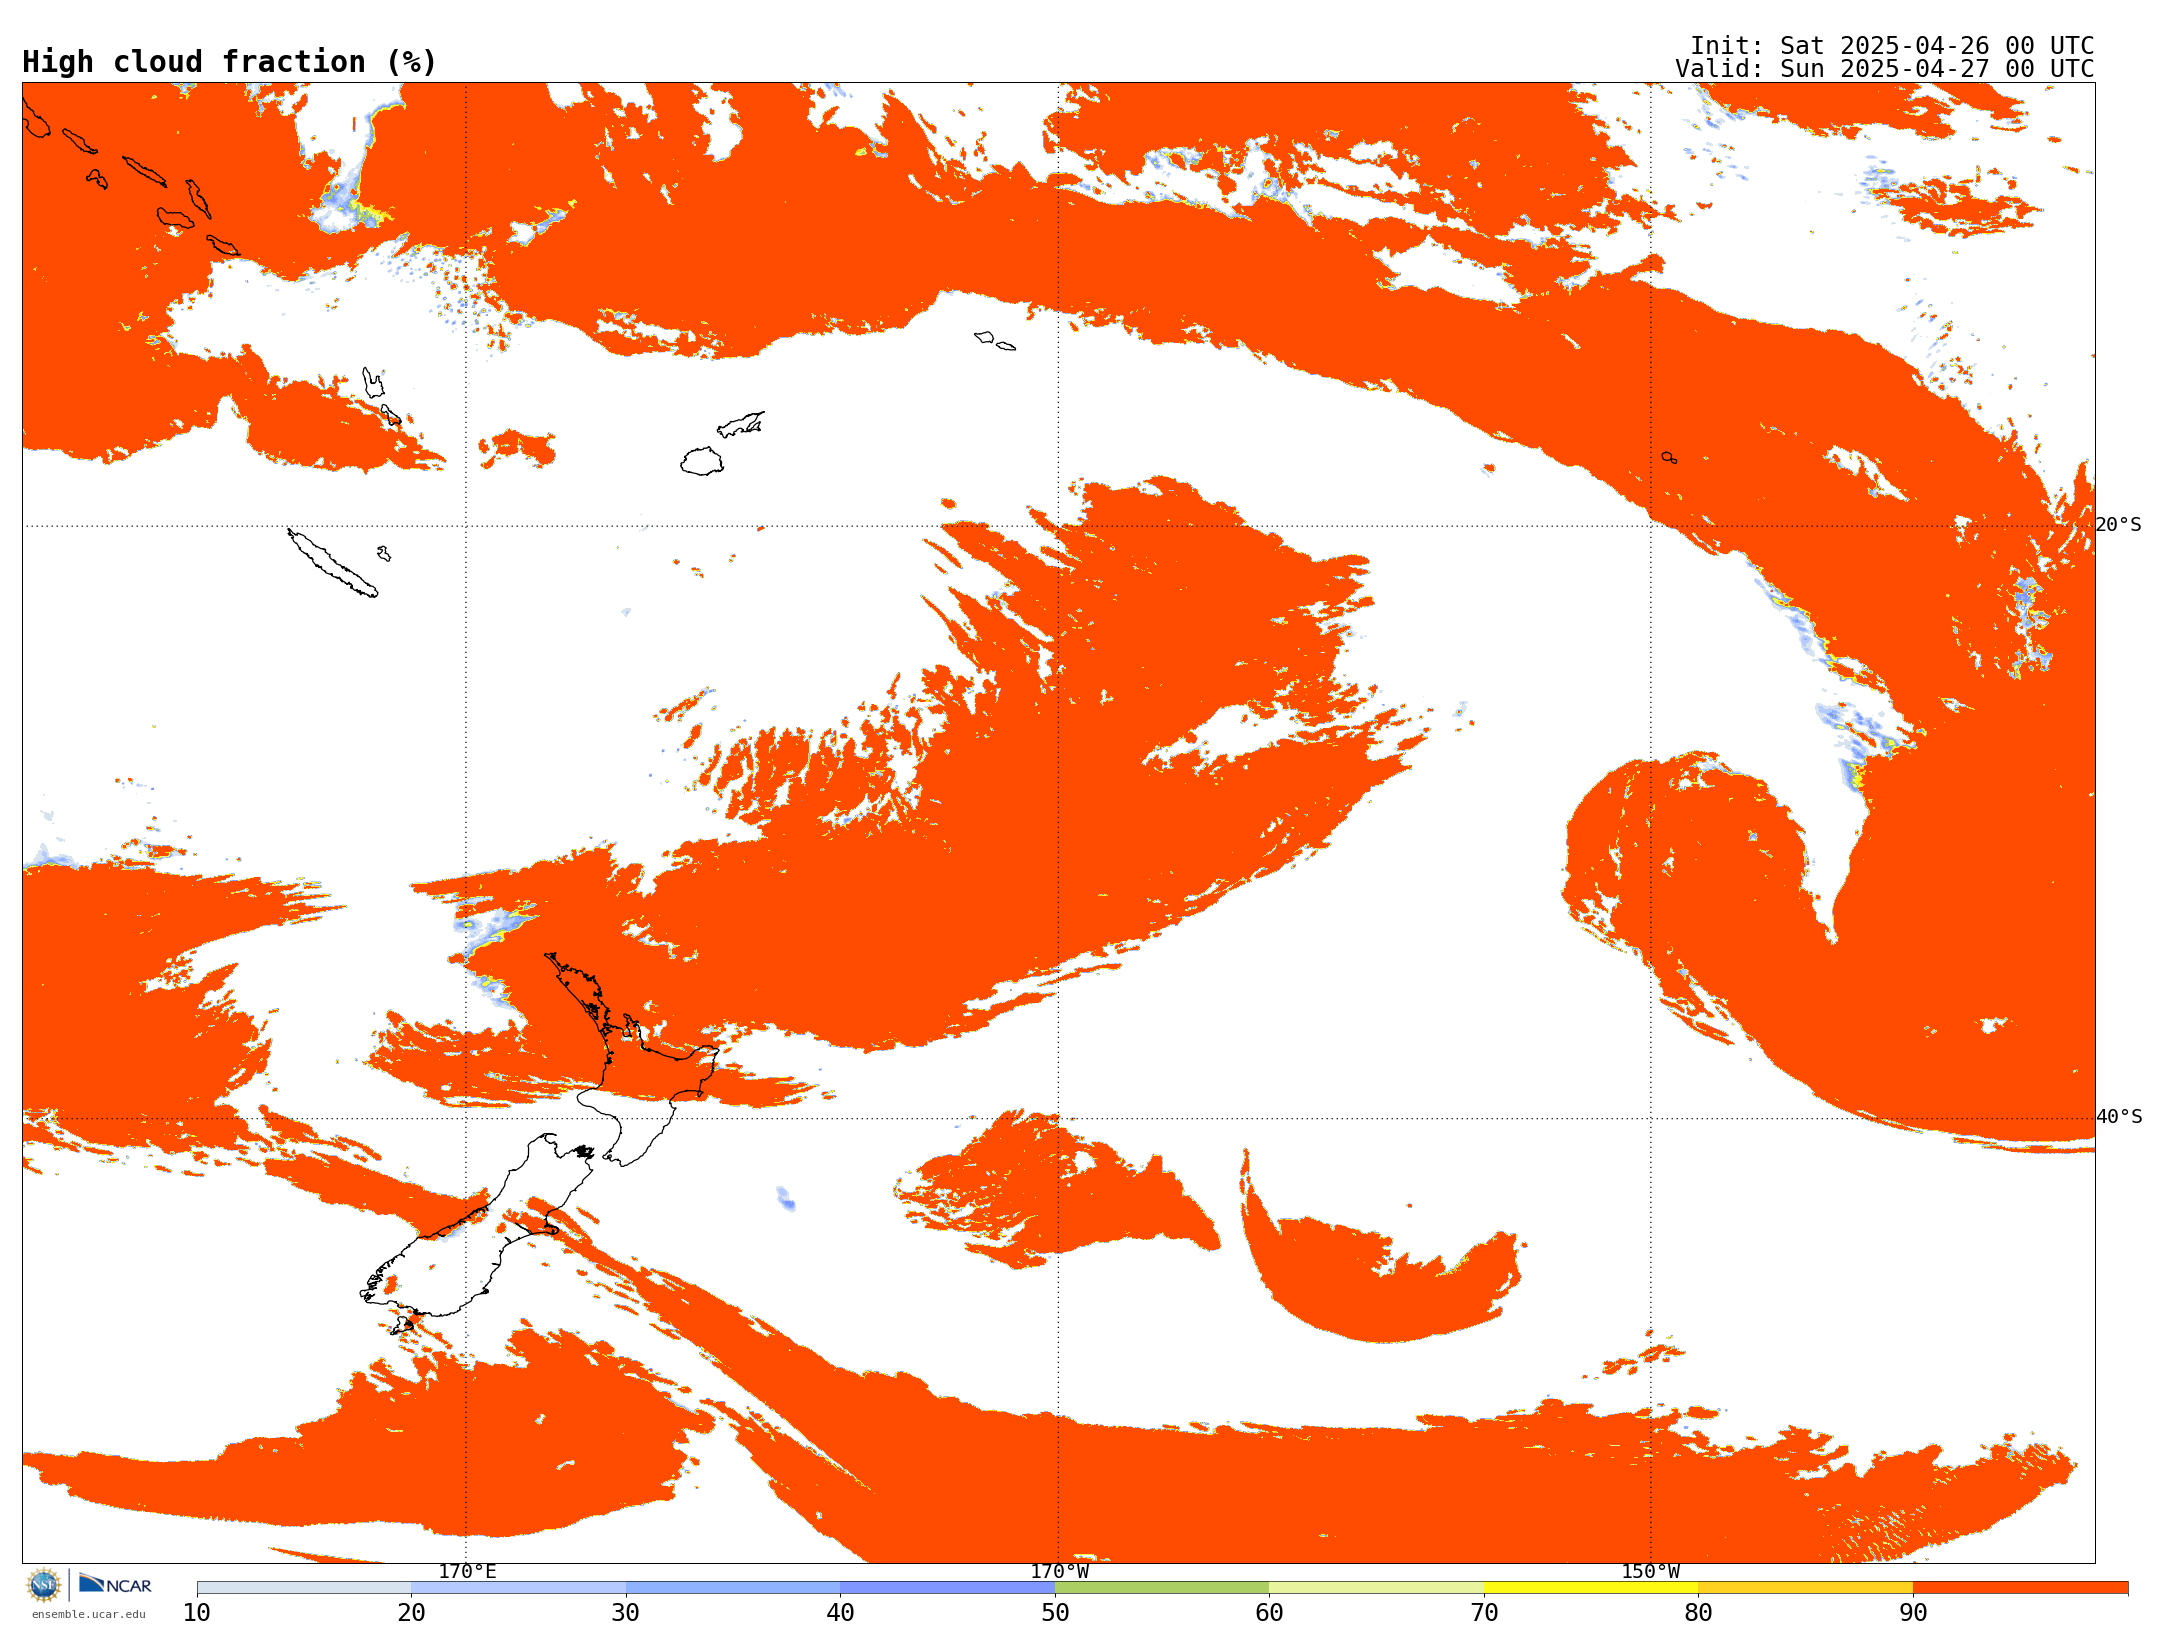
Task: Click the 150°W longitude label
Action: tap(1651, 1571)
